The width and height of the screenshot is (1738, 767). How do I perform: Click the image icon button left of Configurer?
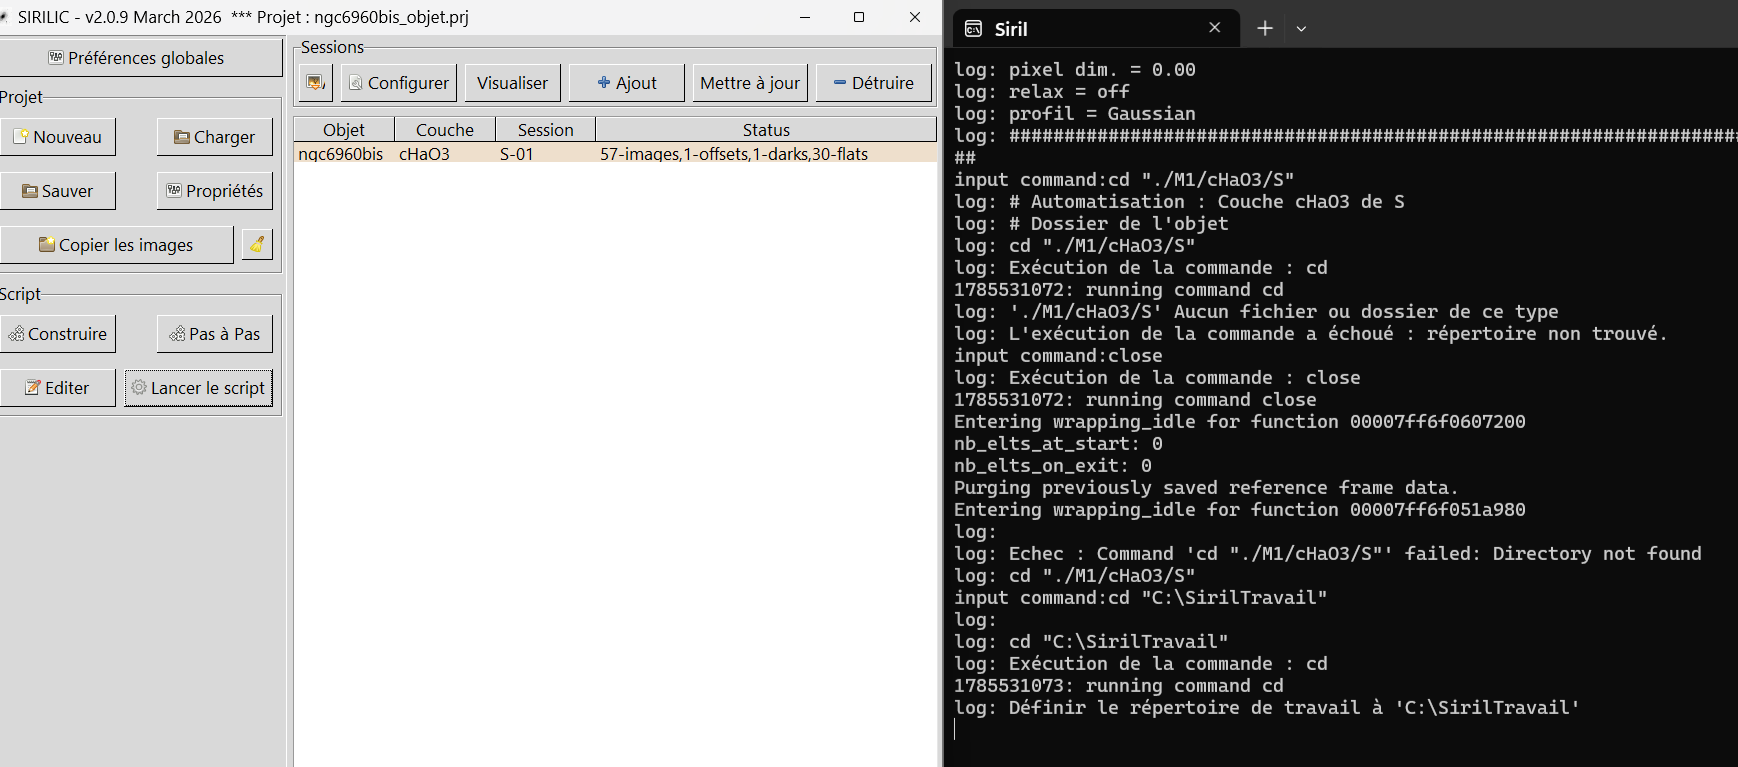coord(315,83)
